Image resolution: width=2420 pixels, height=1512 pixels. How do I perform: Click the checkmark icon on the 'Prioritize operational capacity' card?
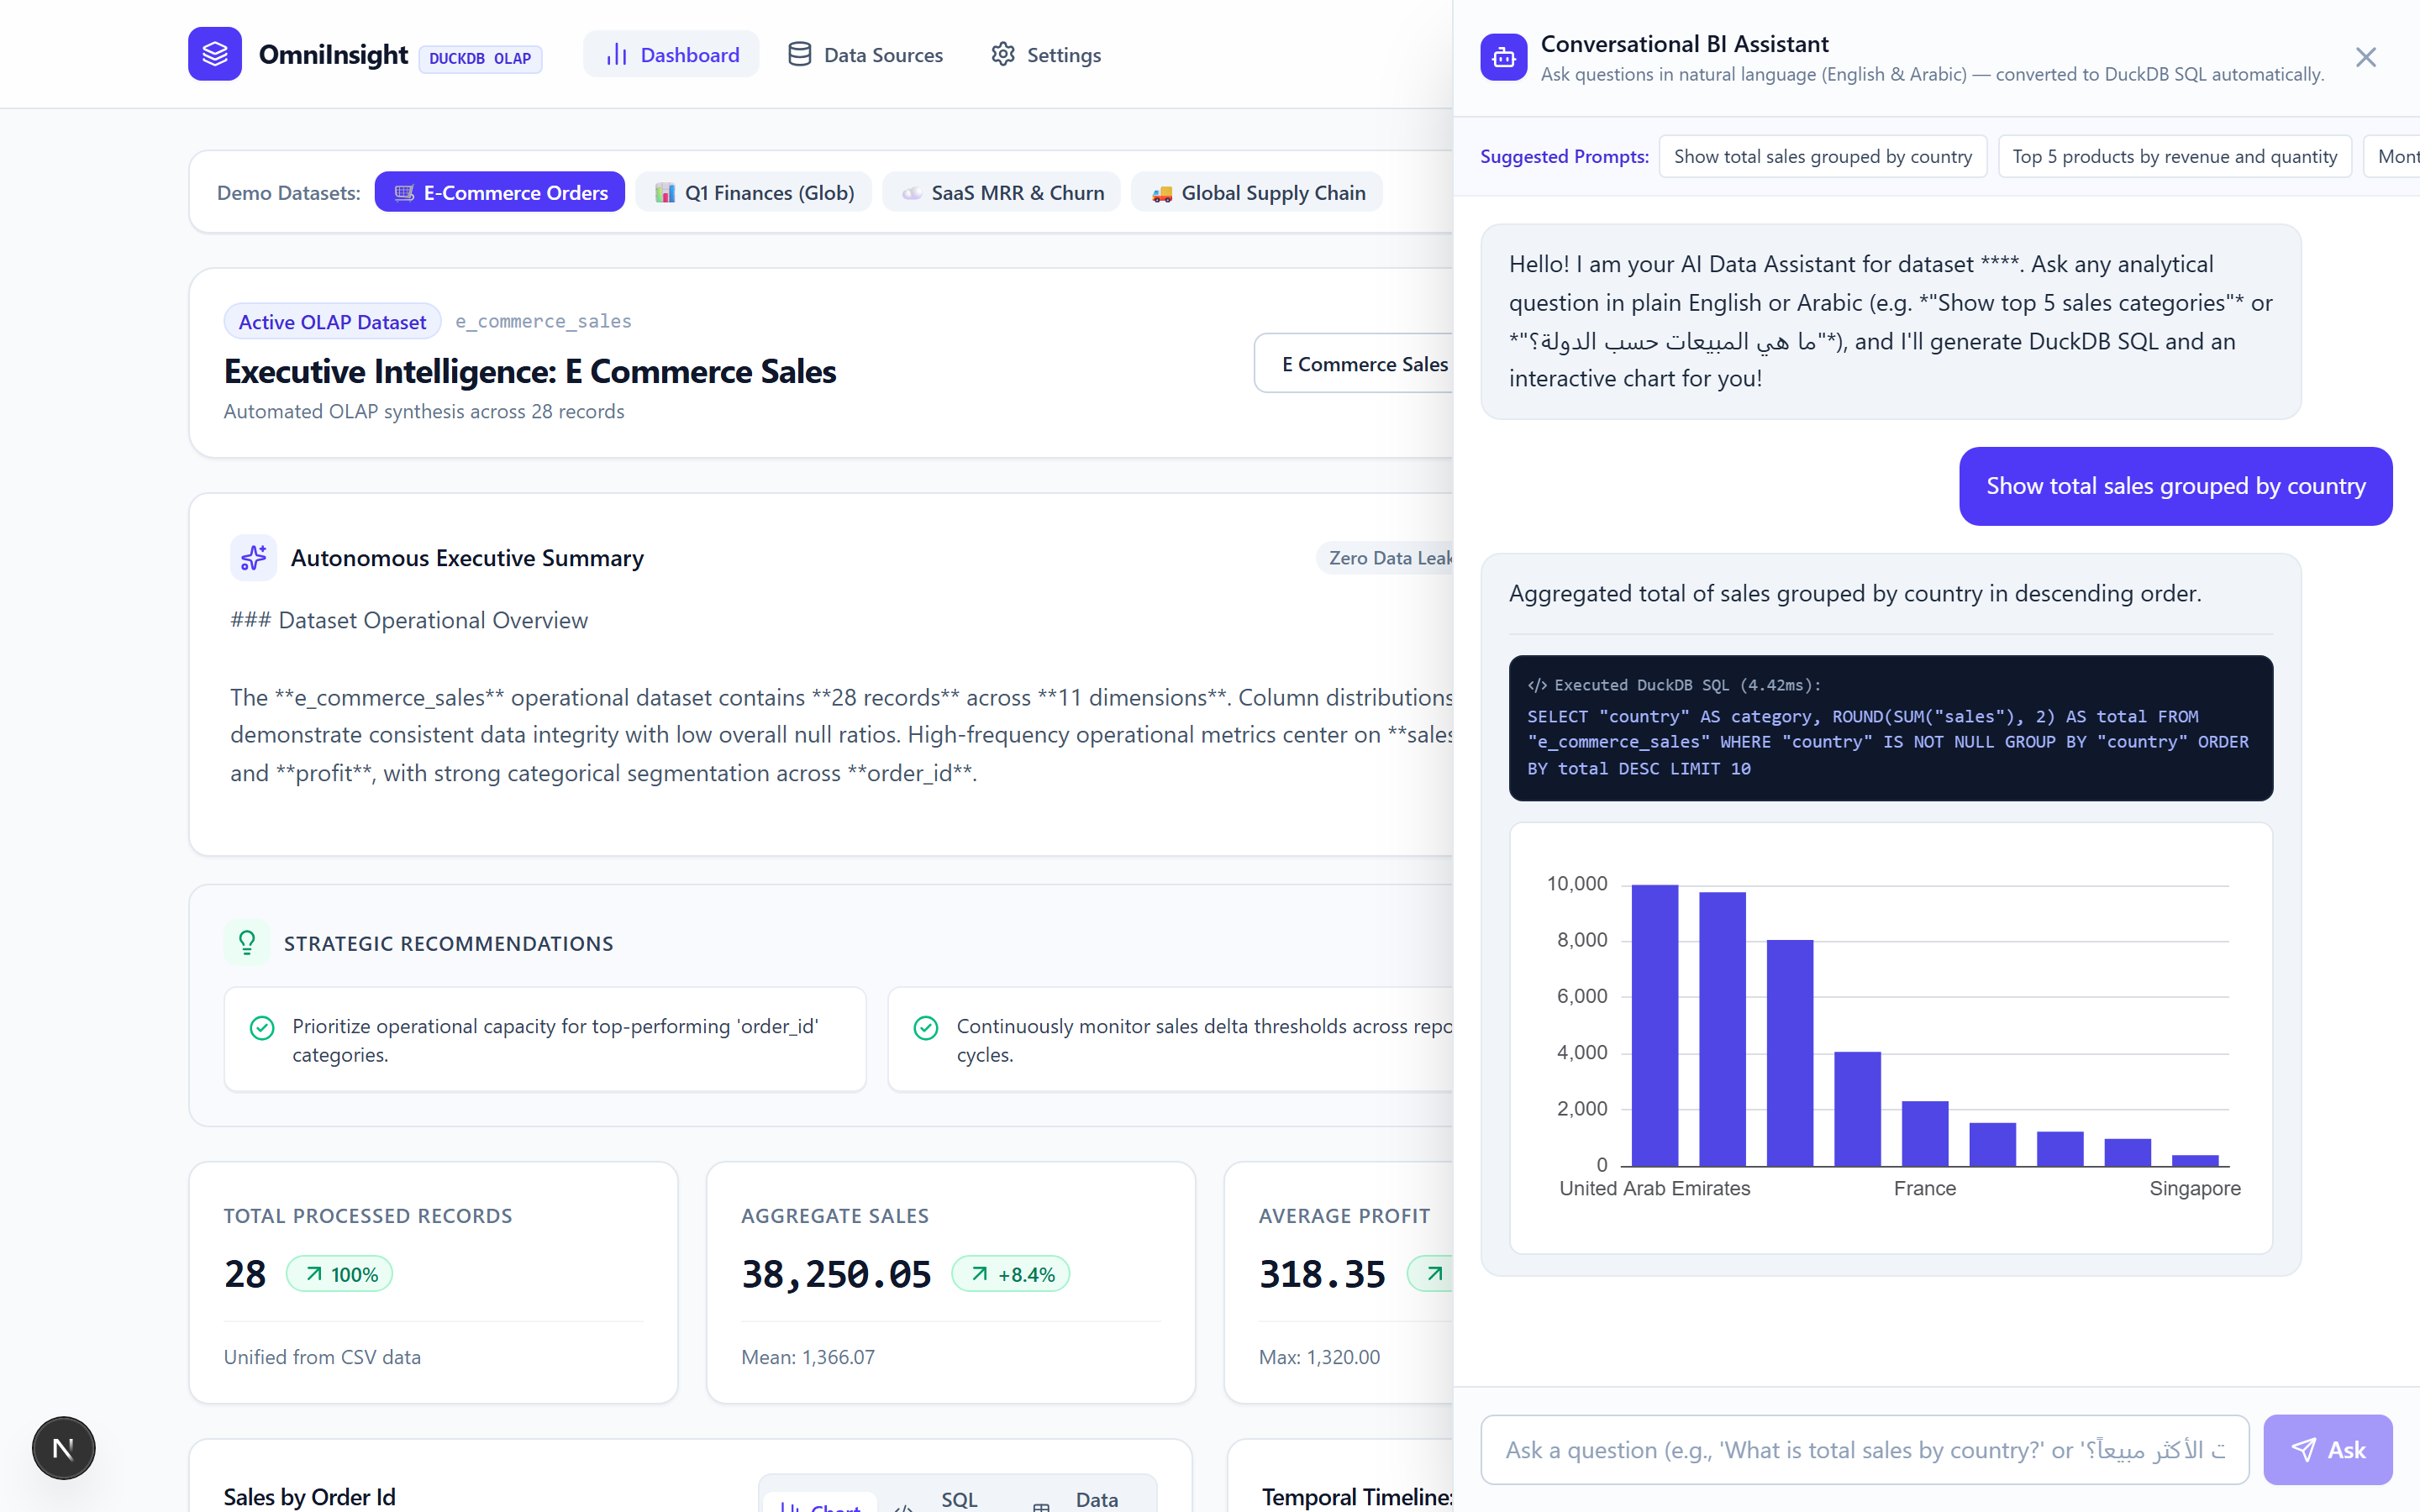(262, 1028)
